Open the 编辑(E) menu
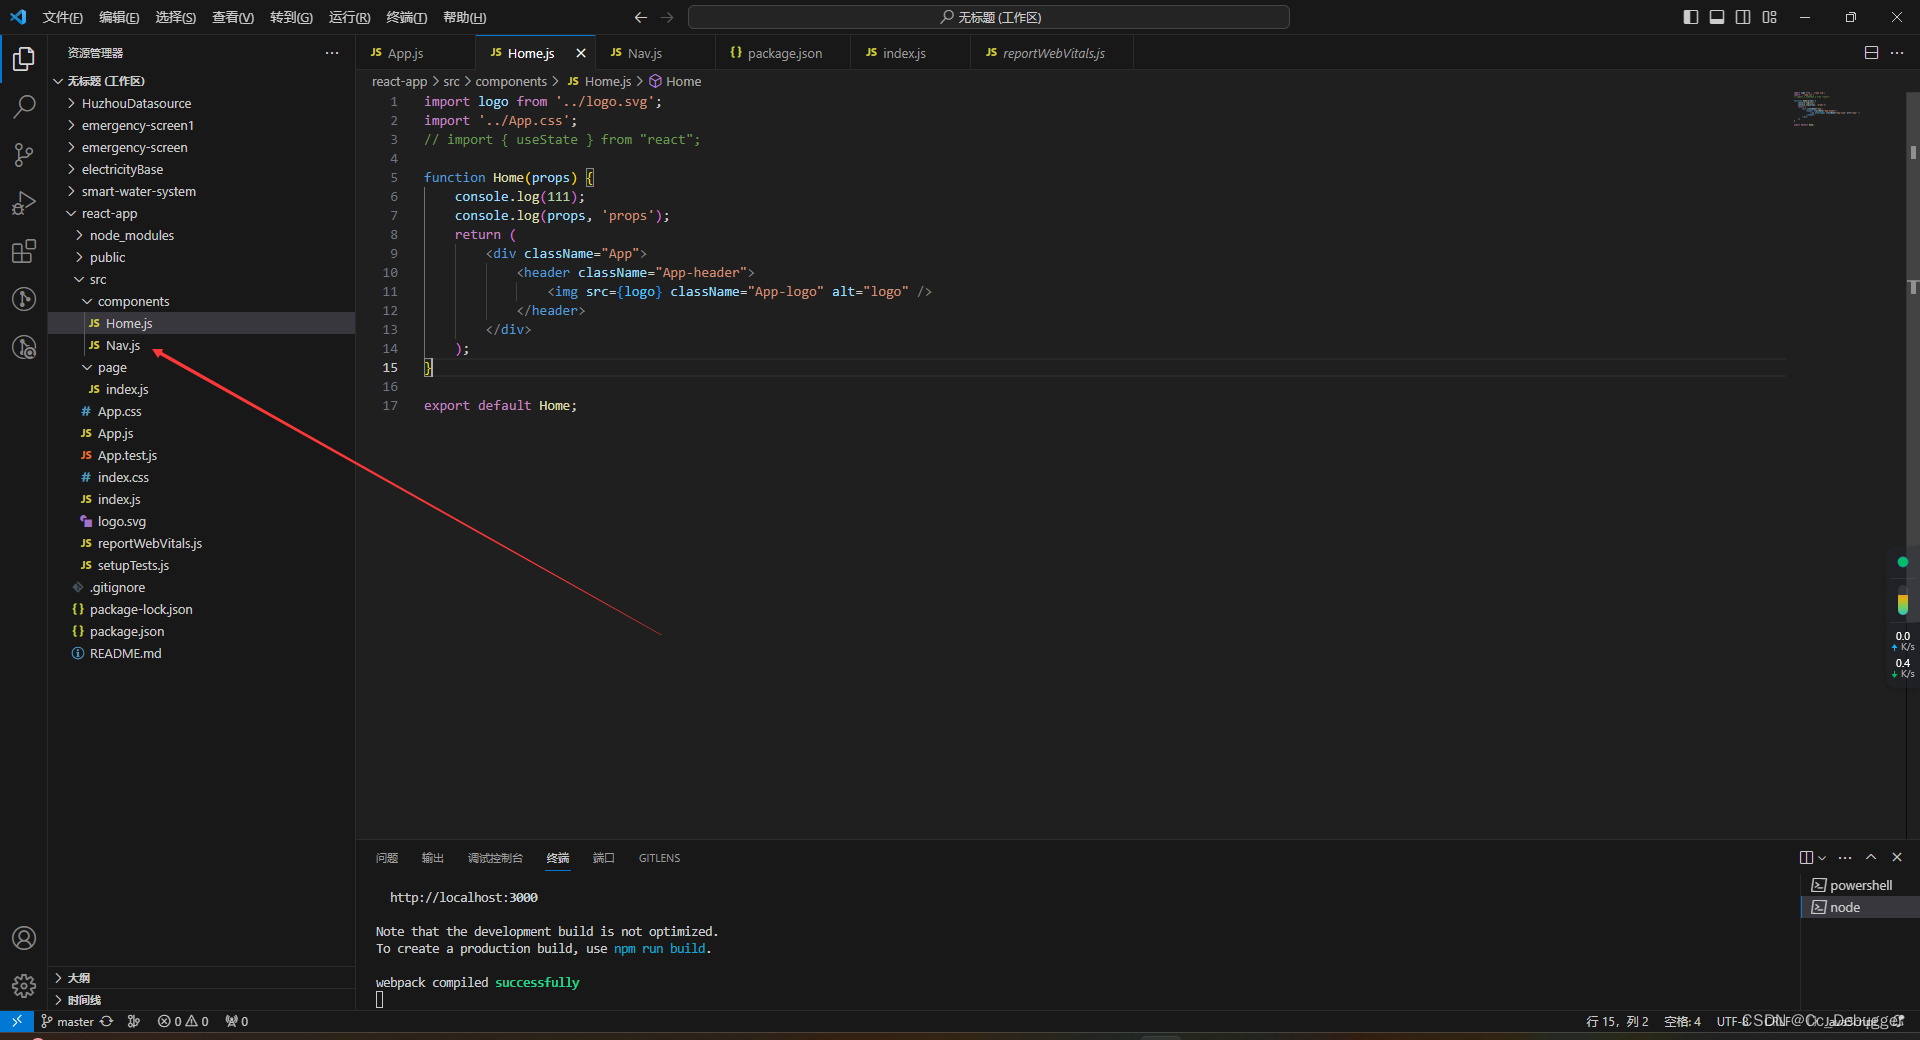Viewport: 1920px width, 1040px height. coord(119,17)
